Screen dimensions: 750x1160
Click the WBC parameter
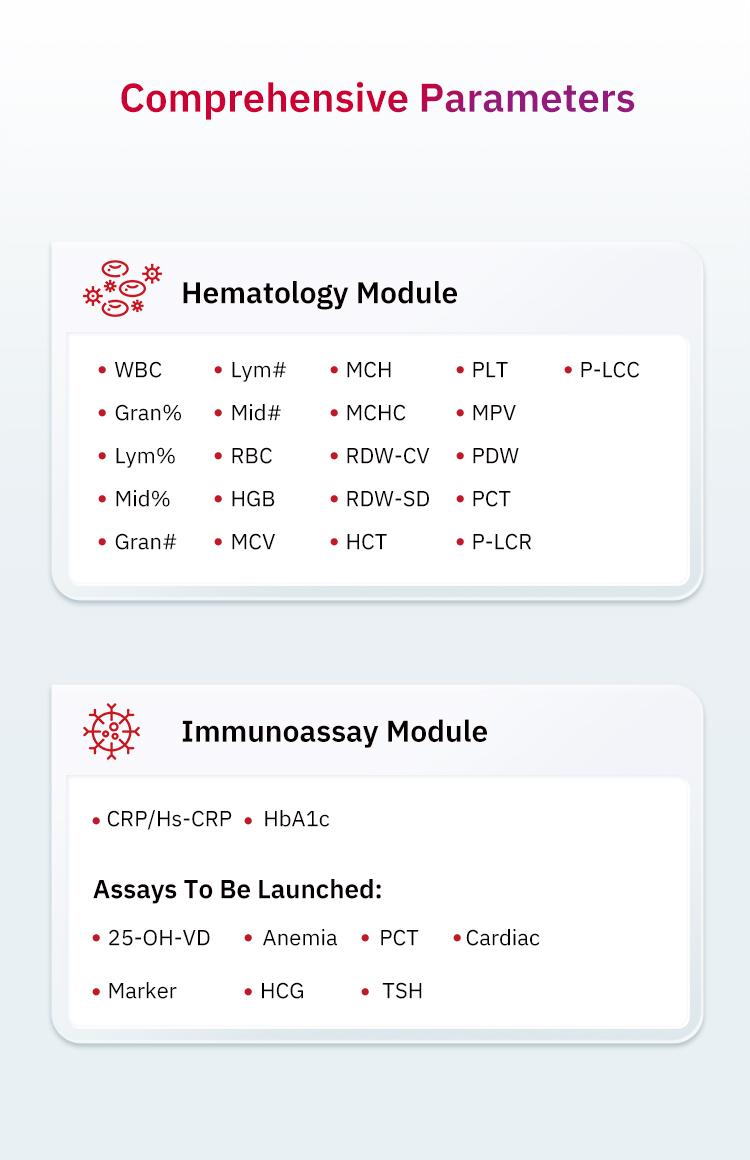pyautogui.click(x=138, y=370)
